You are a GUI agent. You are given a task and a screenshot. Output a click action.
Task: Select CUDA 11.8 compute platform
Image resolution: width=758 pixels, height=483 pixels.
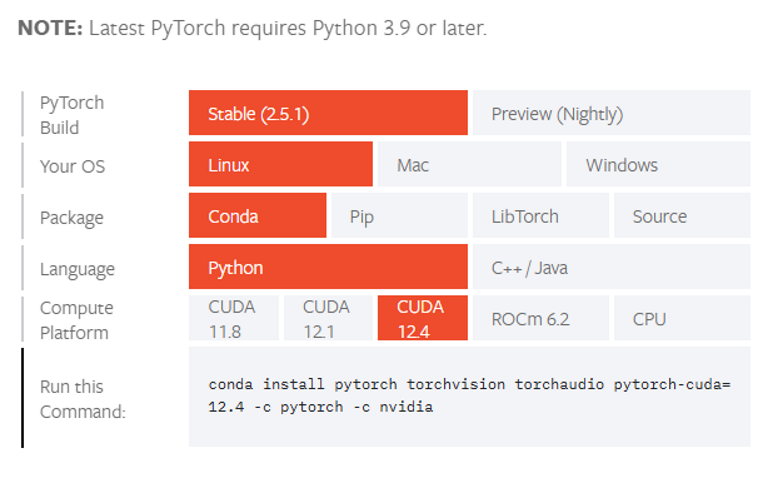[233, 319]
